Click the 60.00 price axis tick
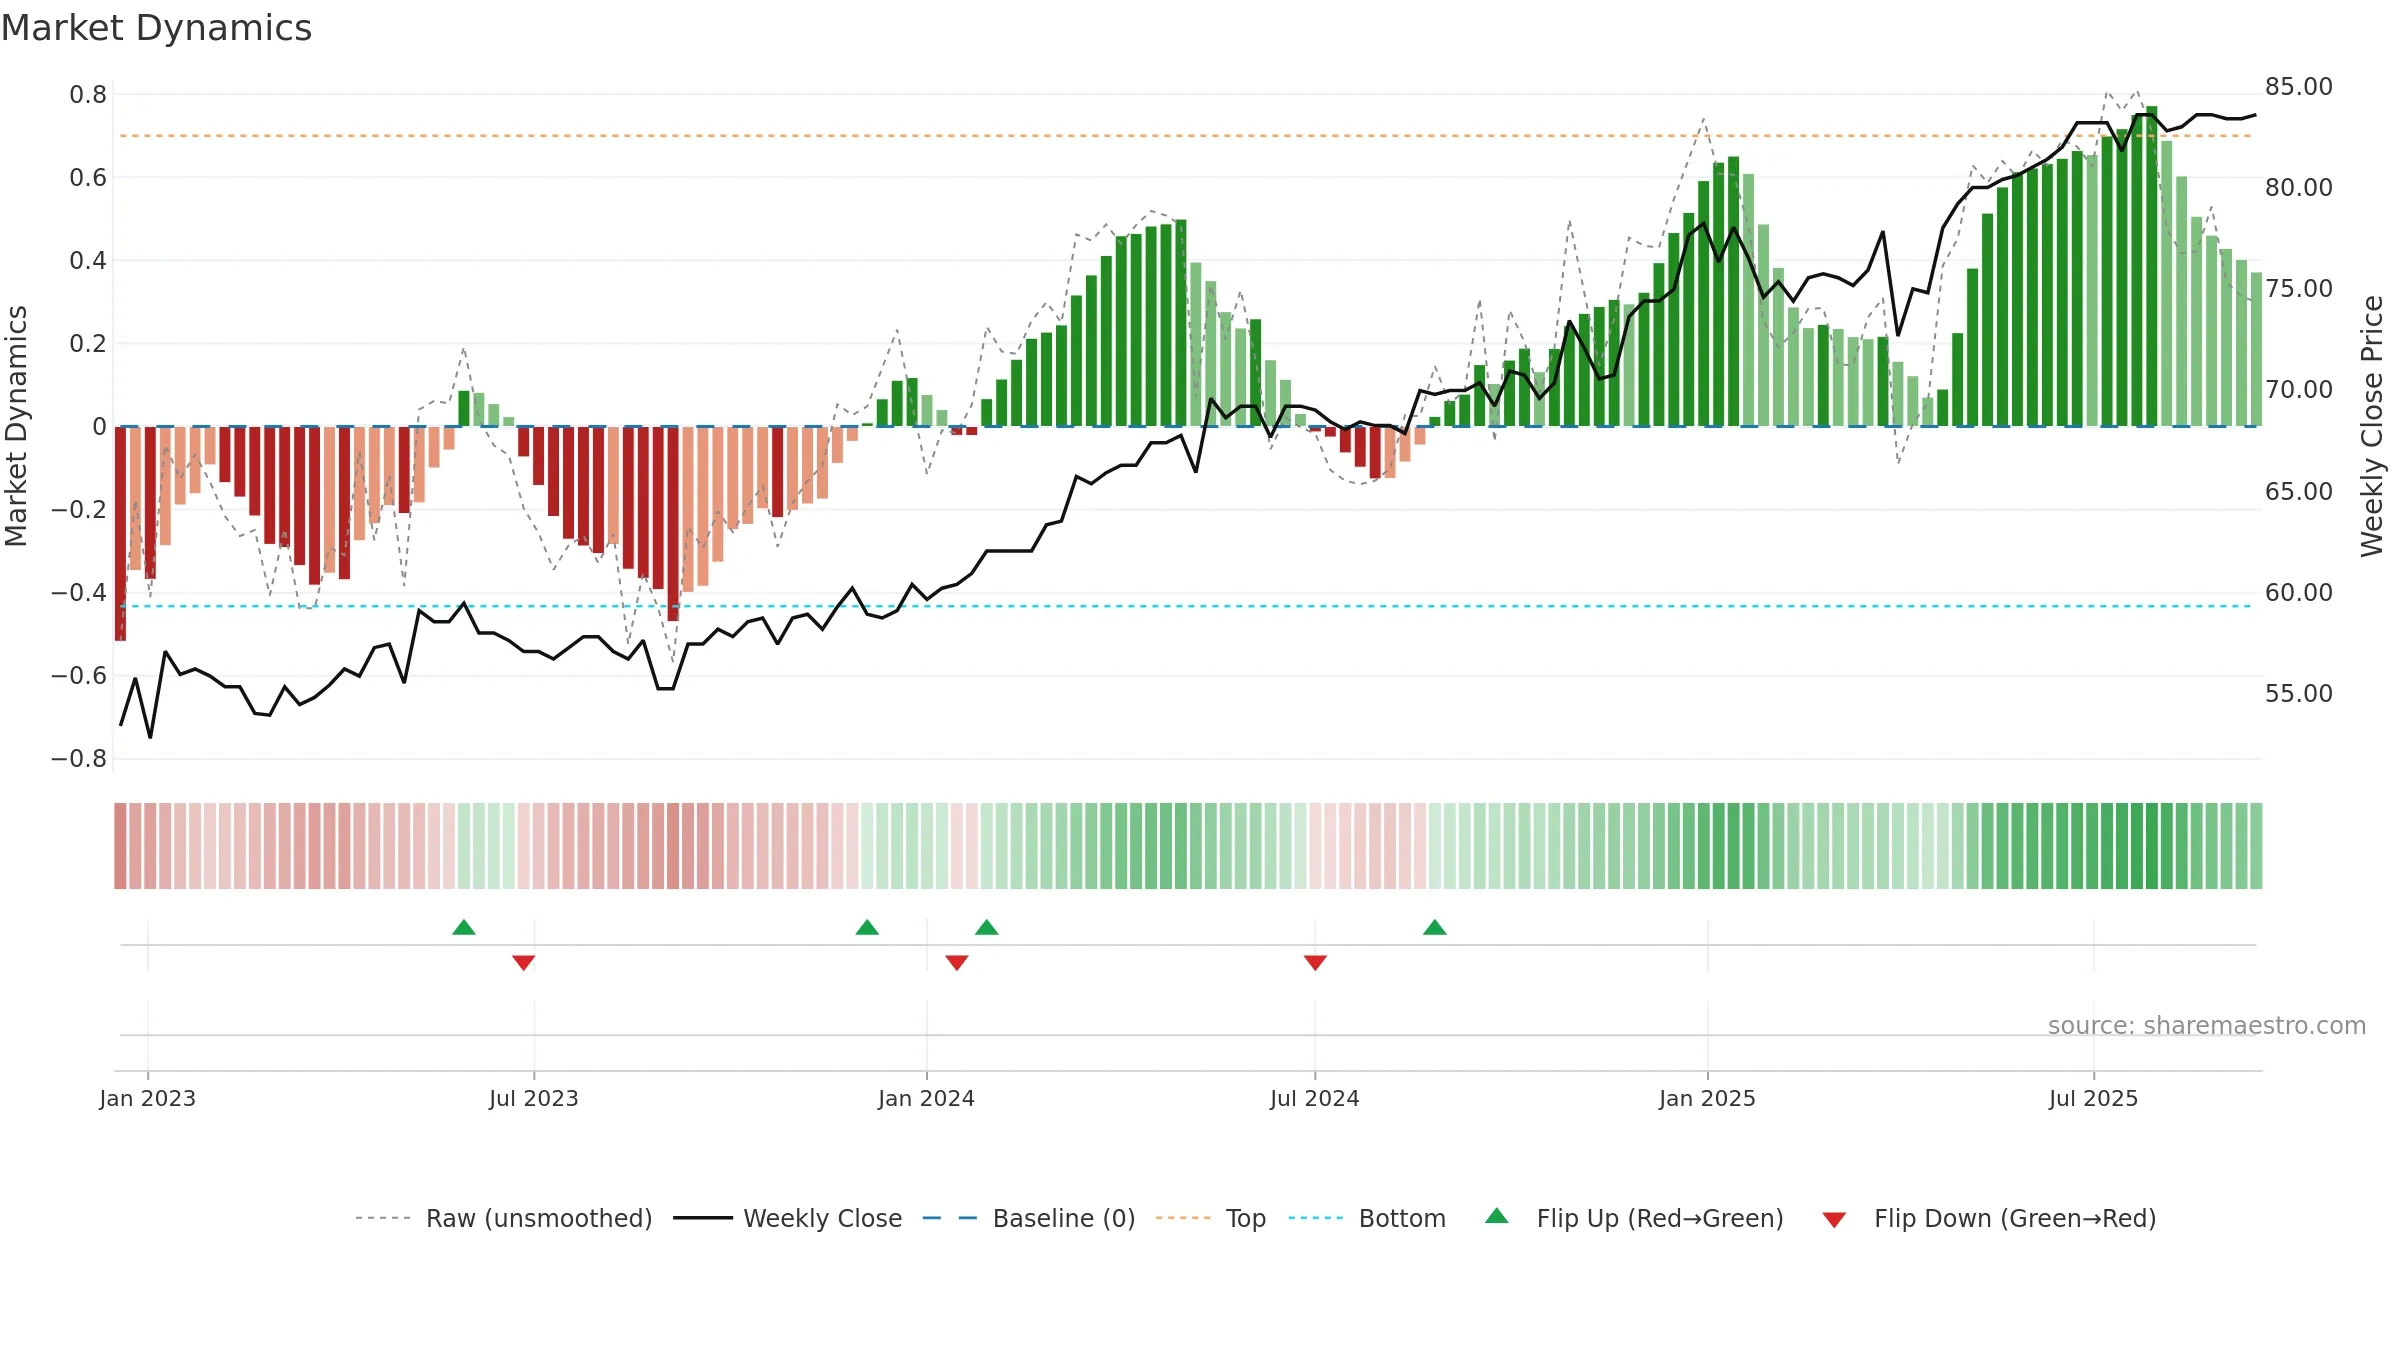The image size is (2400, 1350). coord(2299,593)
